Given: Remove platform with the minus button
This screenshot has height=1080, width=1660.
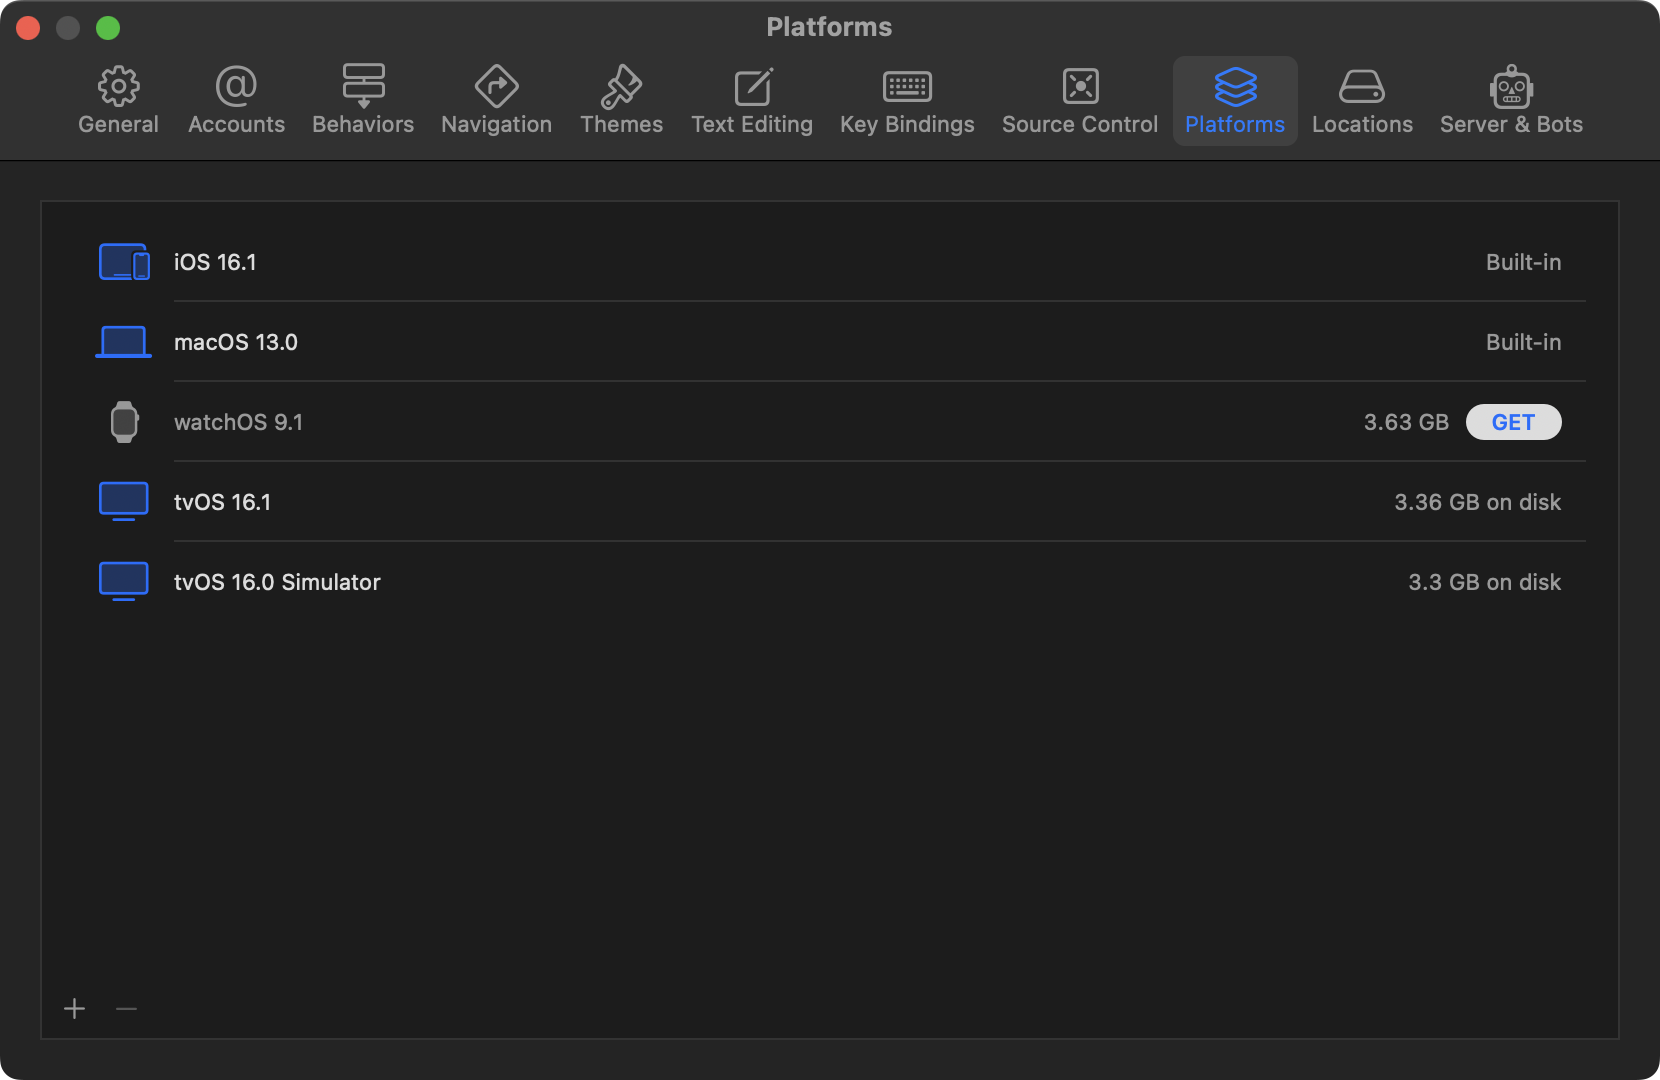Looking at the screenshot, I should [126, 1008].
